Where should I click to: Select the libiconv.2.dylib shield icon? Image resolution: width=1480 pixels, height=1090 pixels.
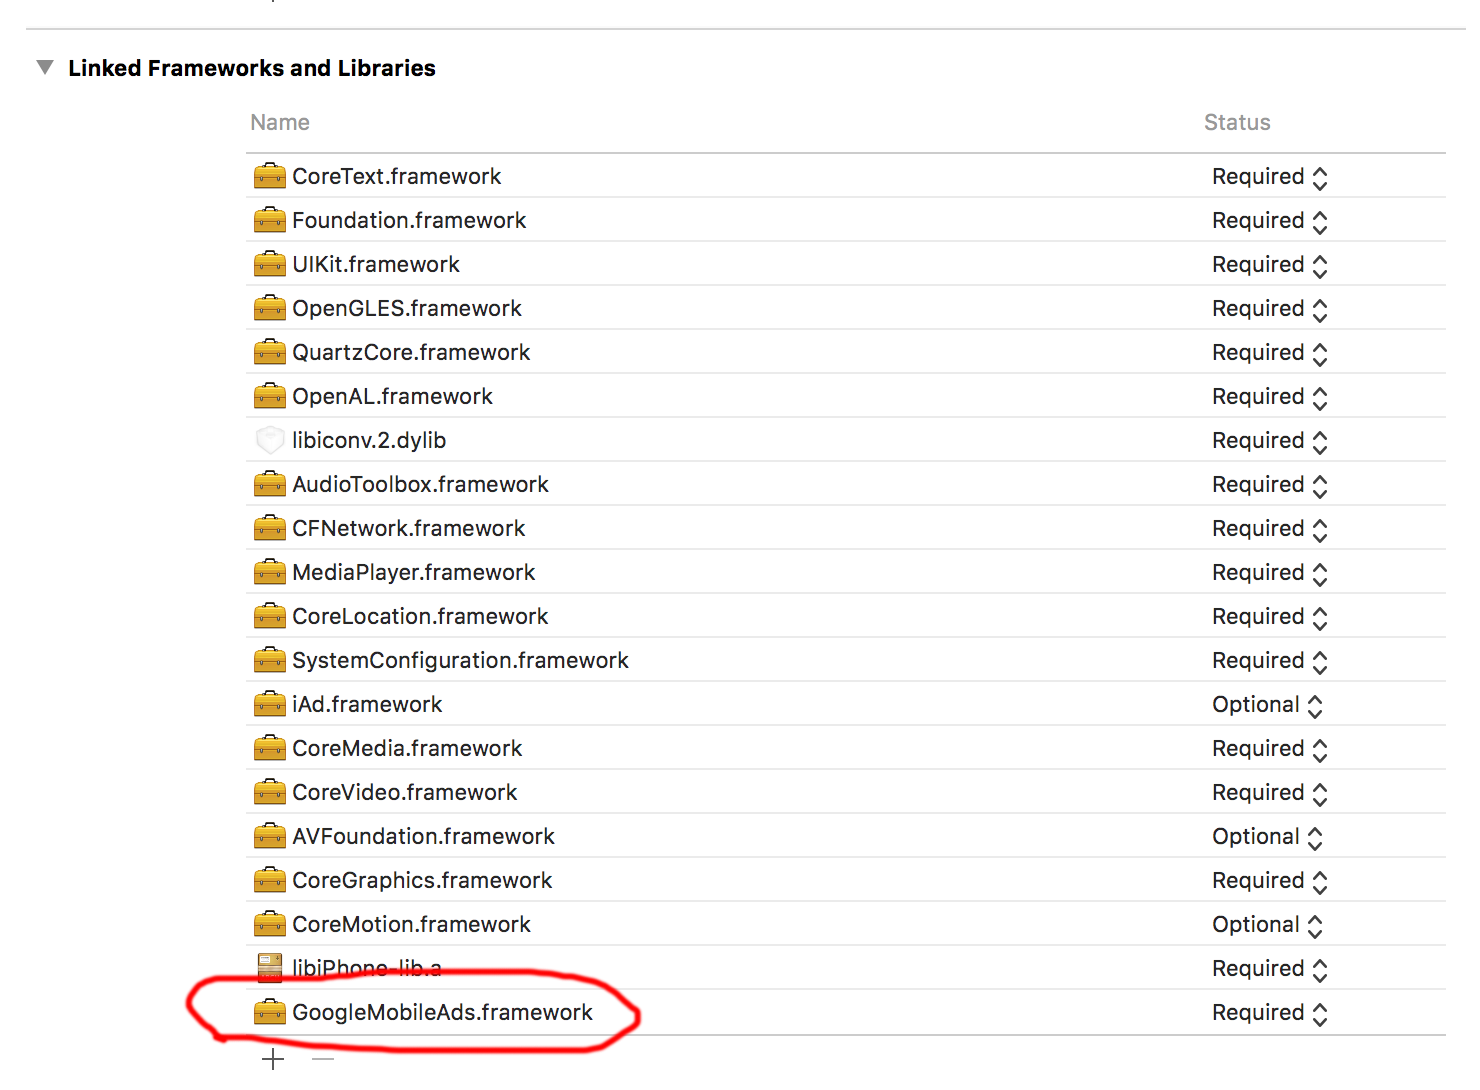pyautogui.click(x=269, y=440)
